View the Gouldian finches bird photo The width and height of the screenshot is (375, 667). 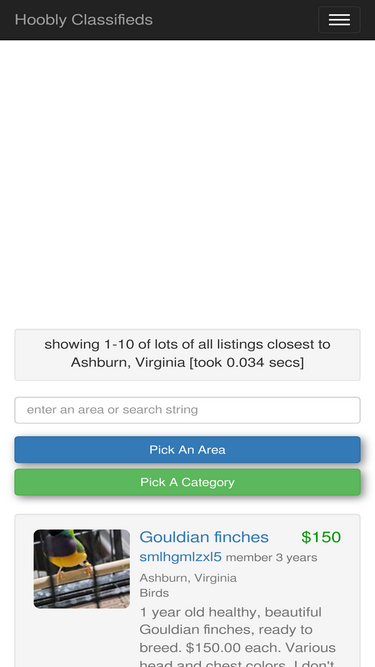(x=82, y=569)
